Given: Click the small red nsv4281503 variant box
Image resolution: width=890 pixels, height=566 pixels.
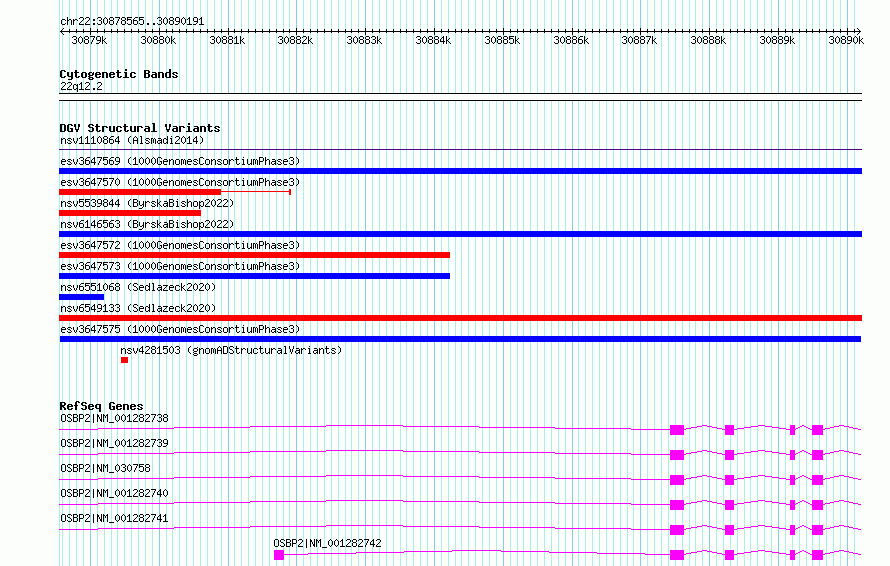Looking at the screenshot, I should (124, 360).
